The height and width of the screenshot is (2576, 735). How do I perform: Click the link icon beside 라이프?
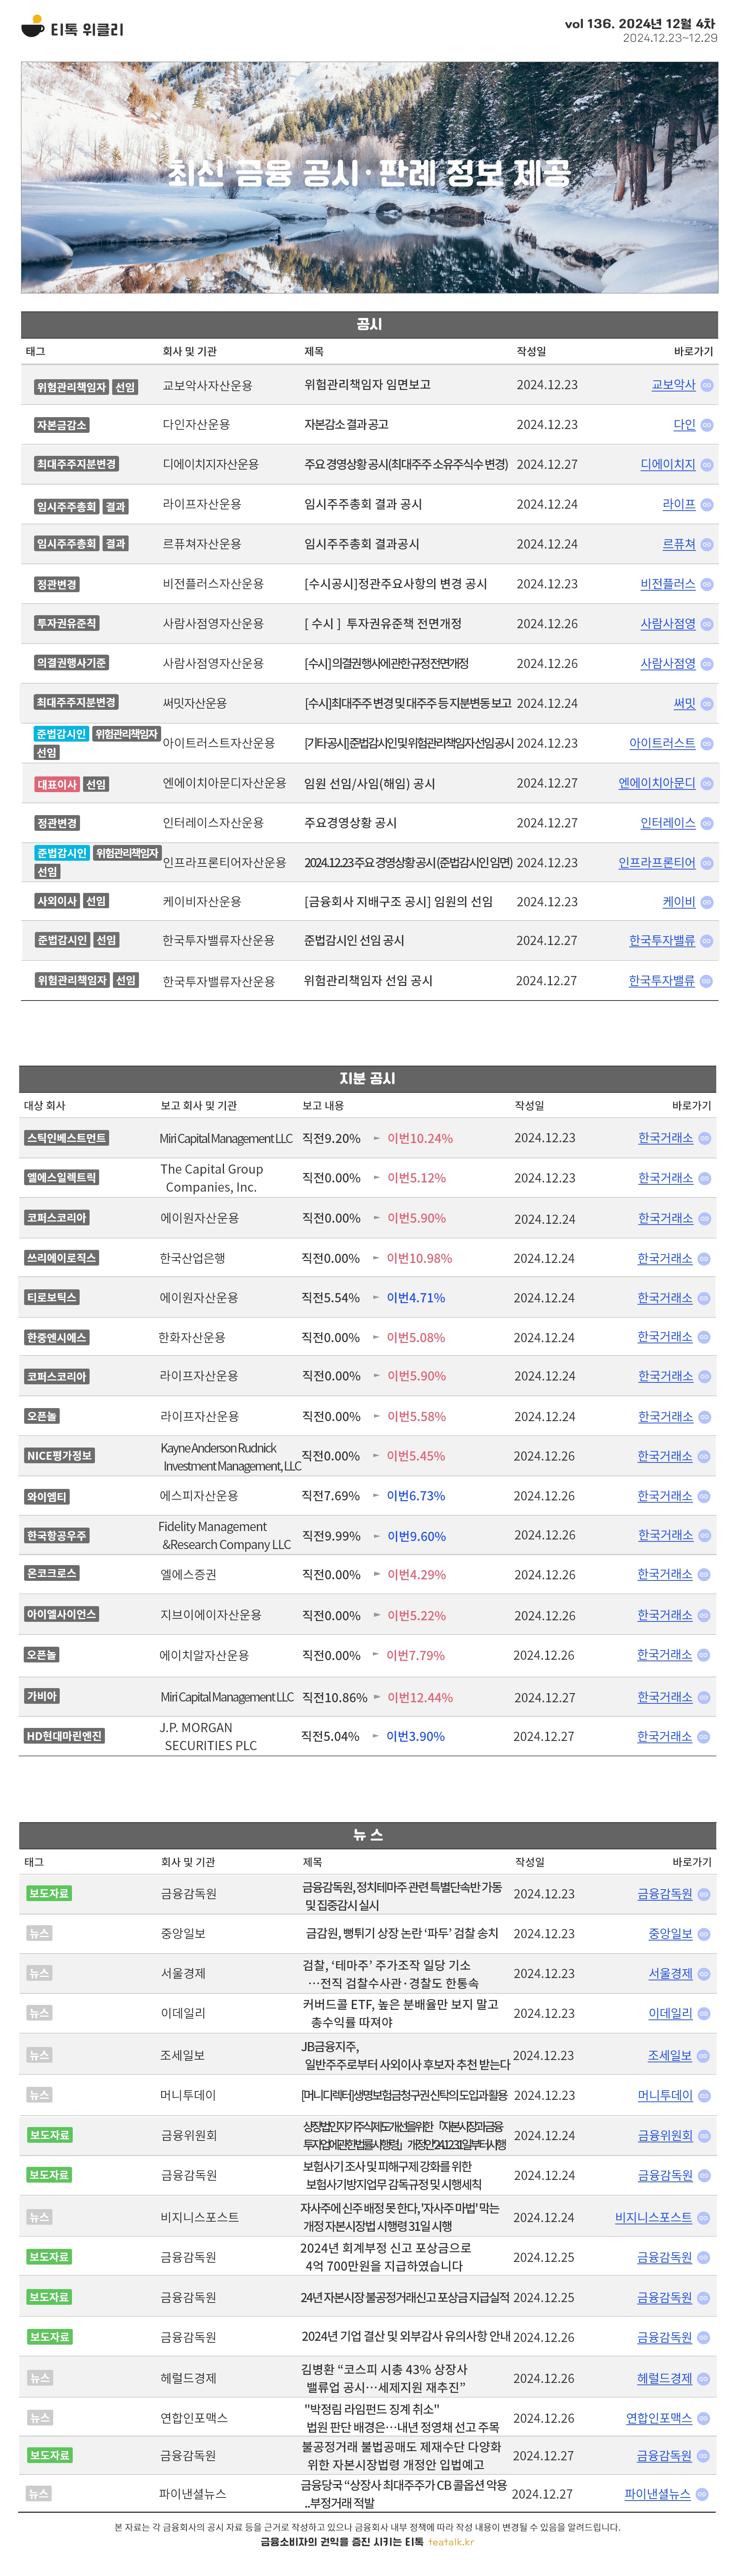pos(707,505)
